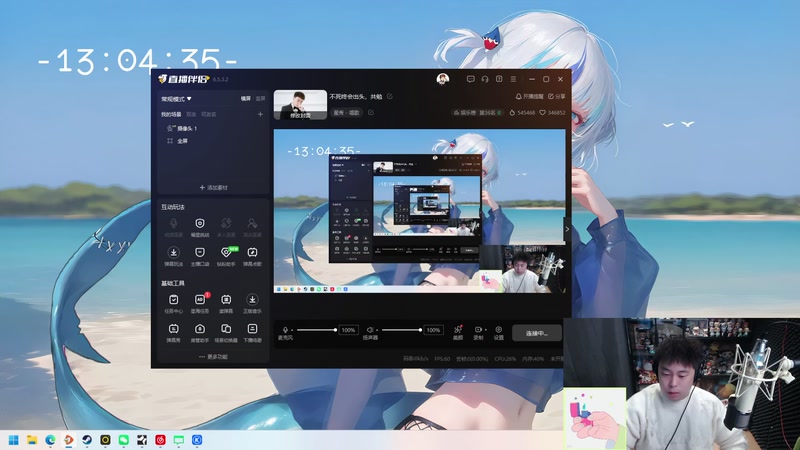Open the headset customer service icon
This screenshot has width=800, height=450.
pos(485,79)
